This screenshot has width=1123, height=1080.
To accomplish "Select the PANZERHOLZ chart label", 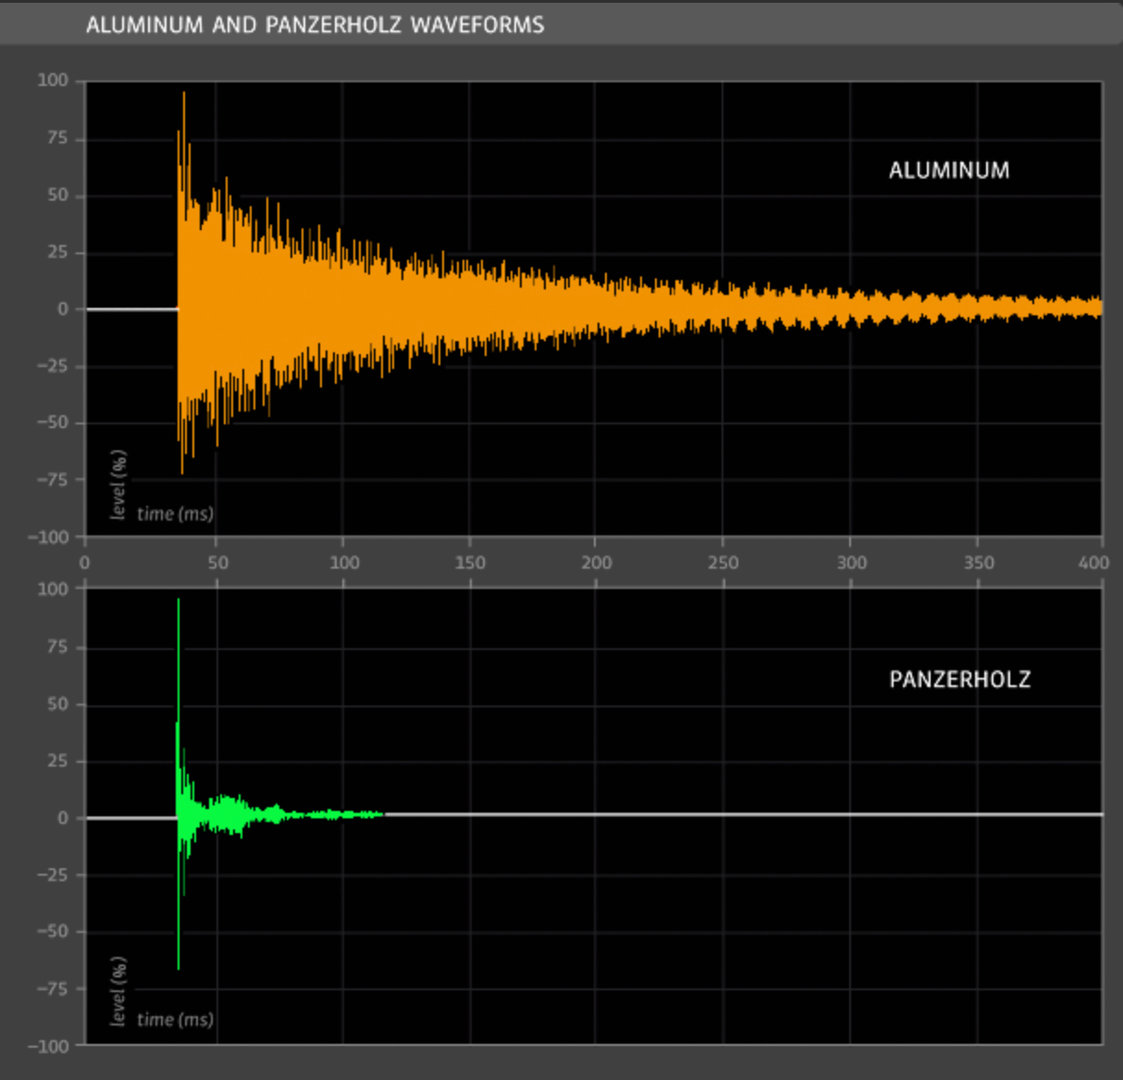I will point(959,680).
